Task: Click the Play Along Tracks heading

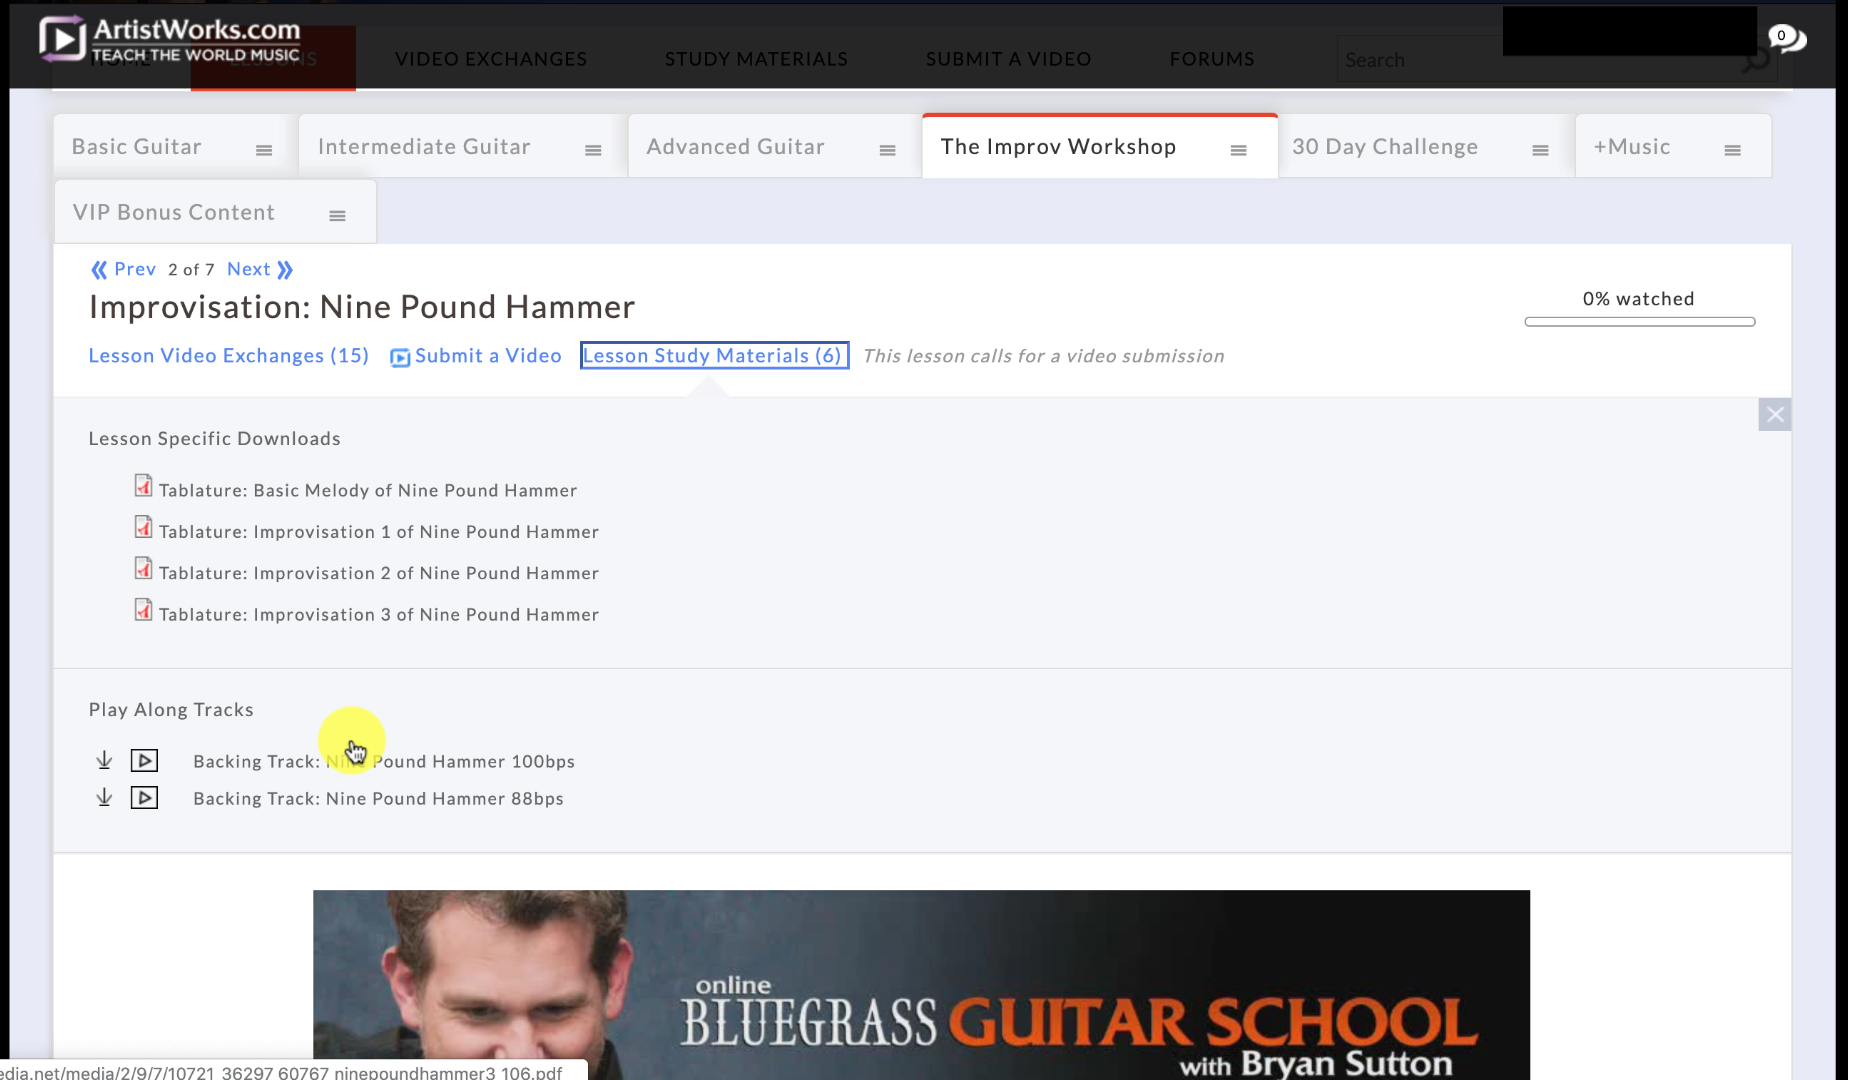Action: 171,710
